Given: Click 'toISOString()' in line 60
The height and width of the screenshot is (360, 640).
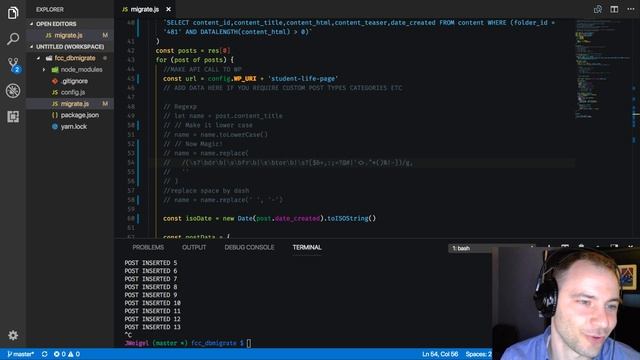Looking at the screenshot, I should (351, 218).
